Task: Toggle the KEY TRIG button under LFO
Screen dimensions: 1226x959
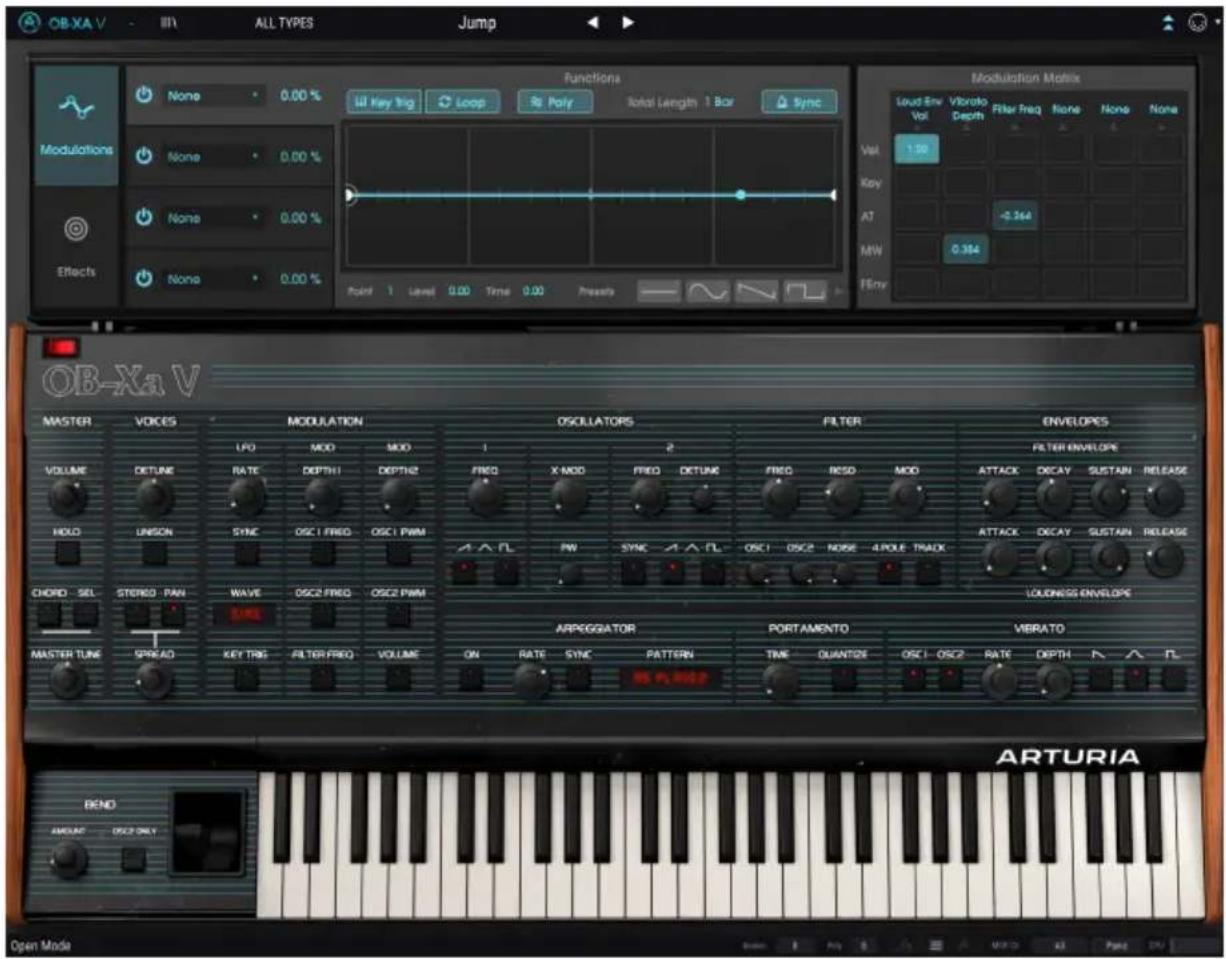Action: 245,679
